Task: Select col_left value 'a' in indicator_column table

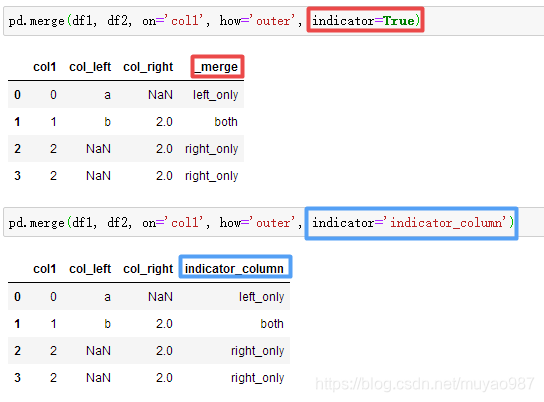Action: [107, 297]
